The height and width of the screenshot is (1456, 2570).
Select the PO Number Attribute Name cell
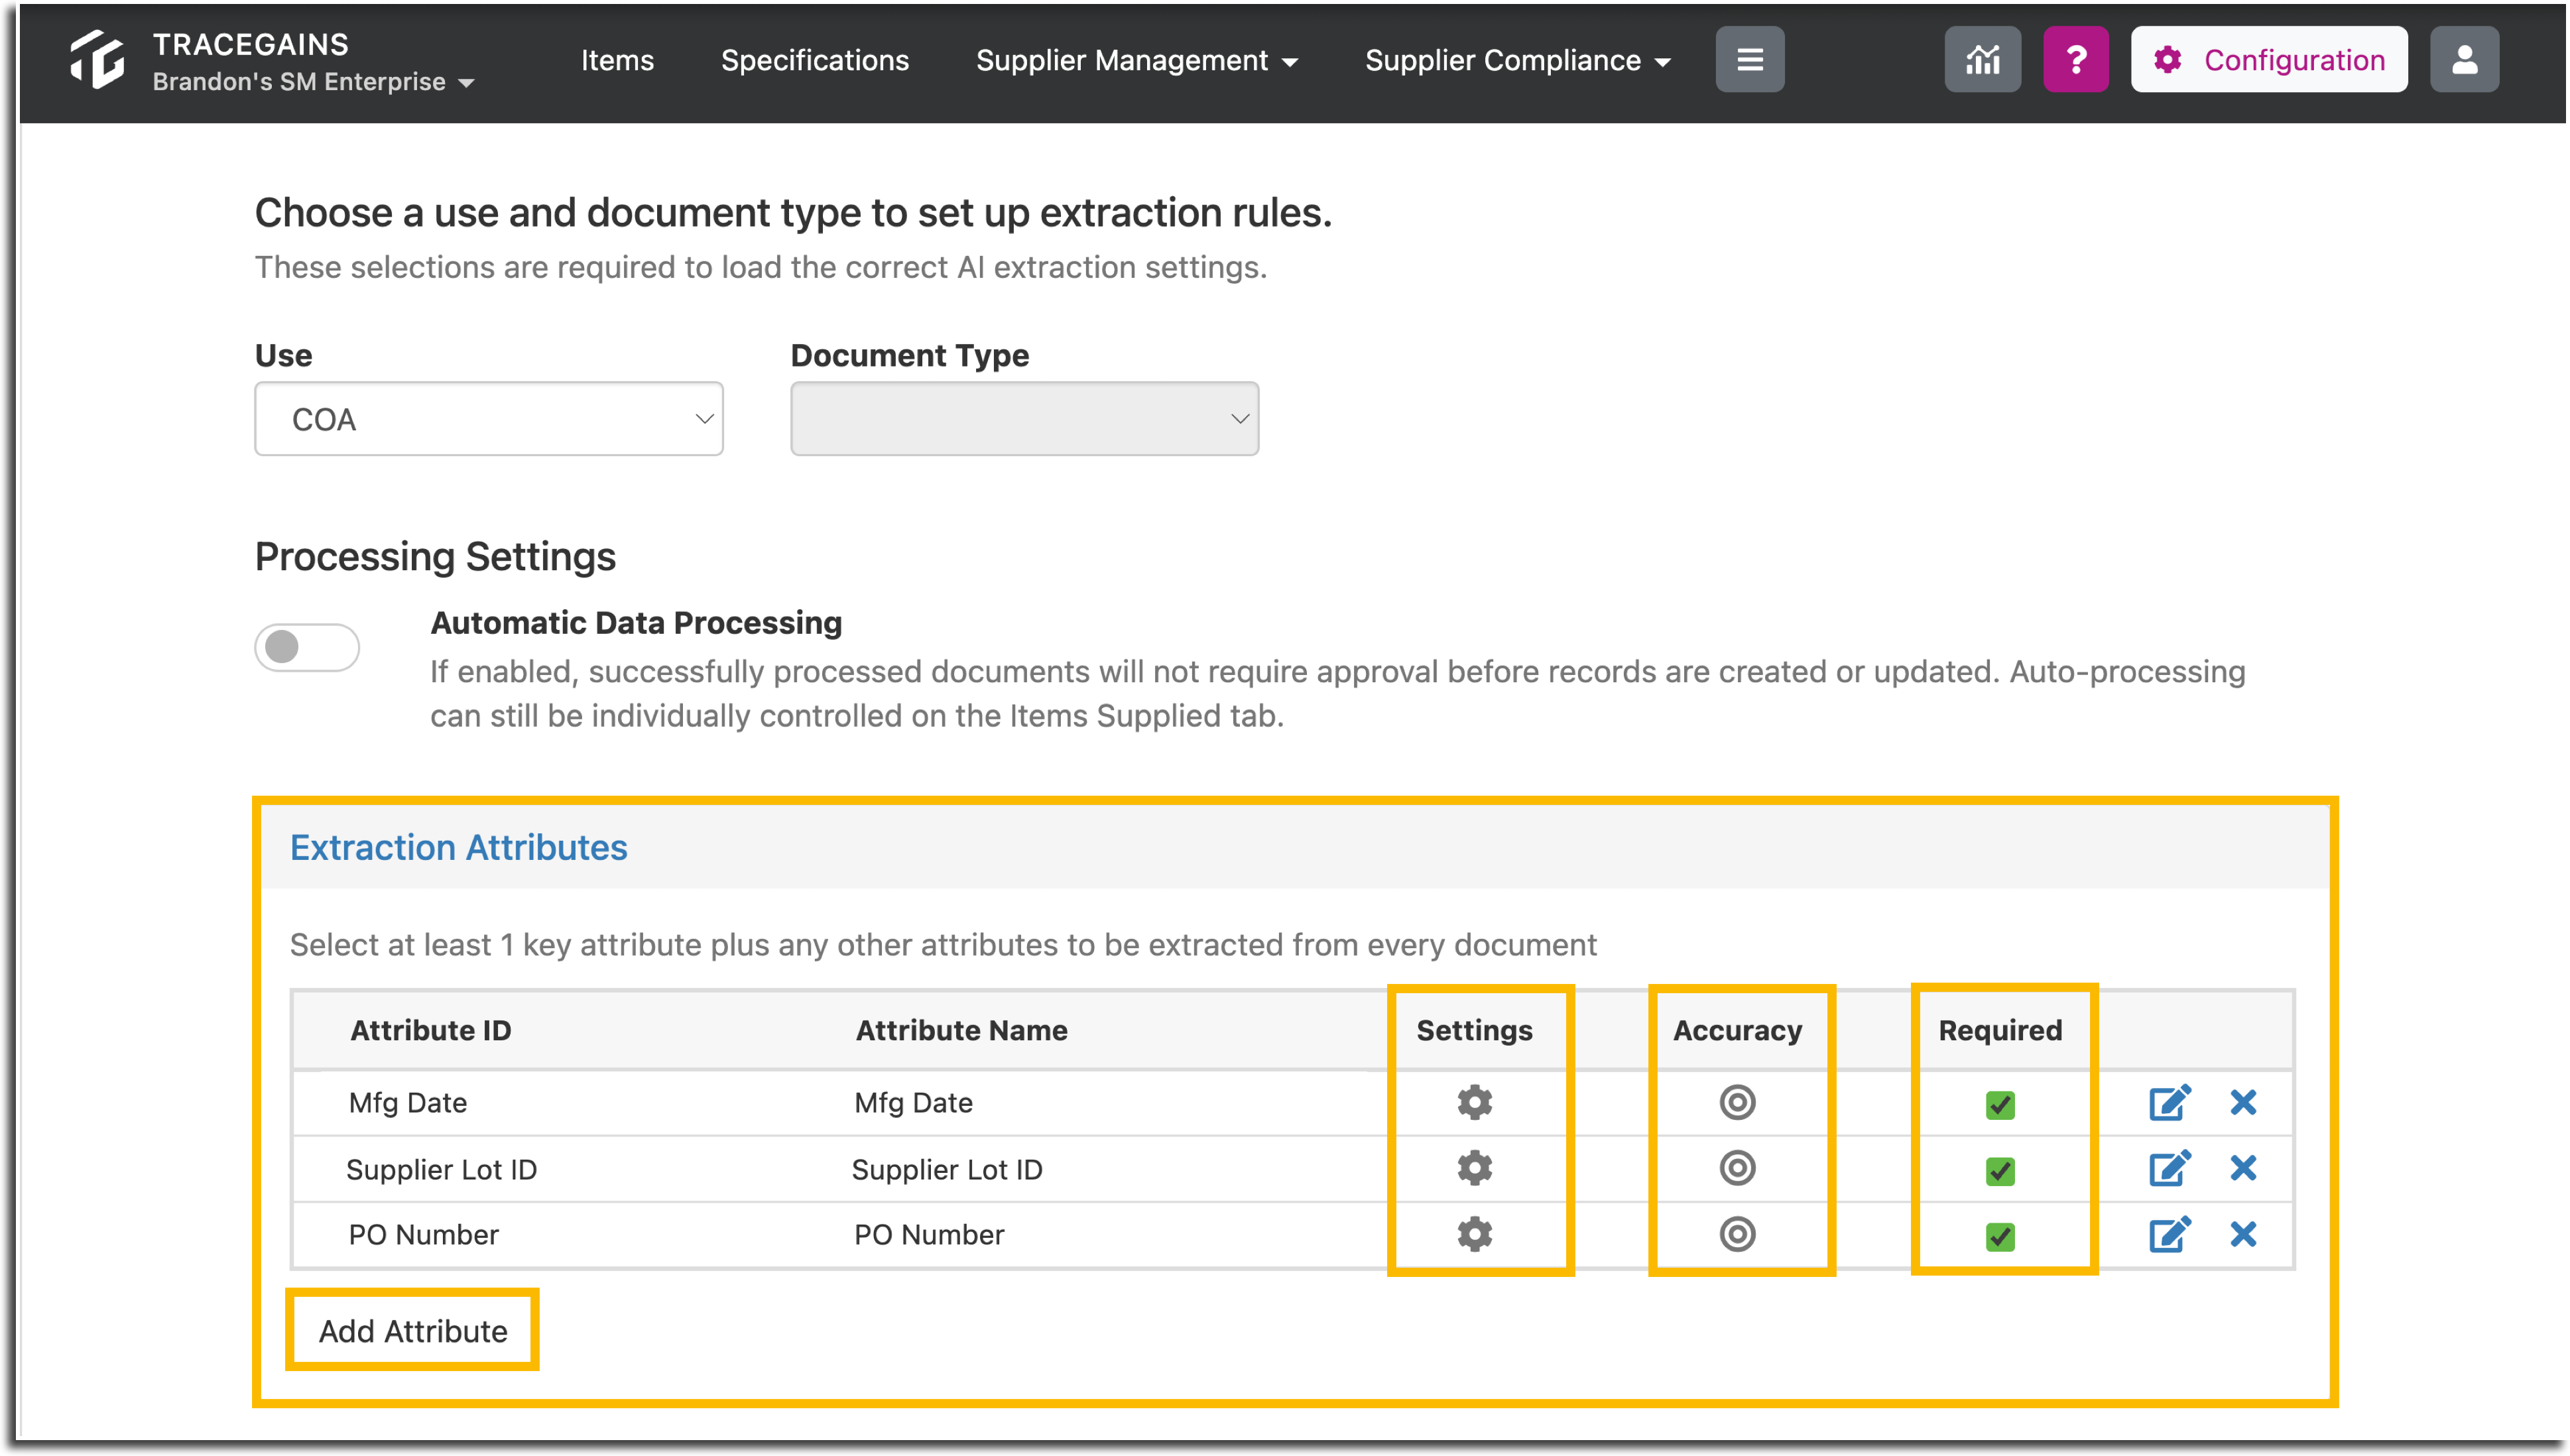(x=929, y=1235)
